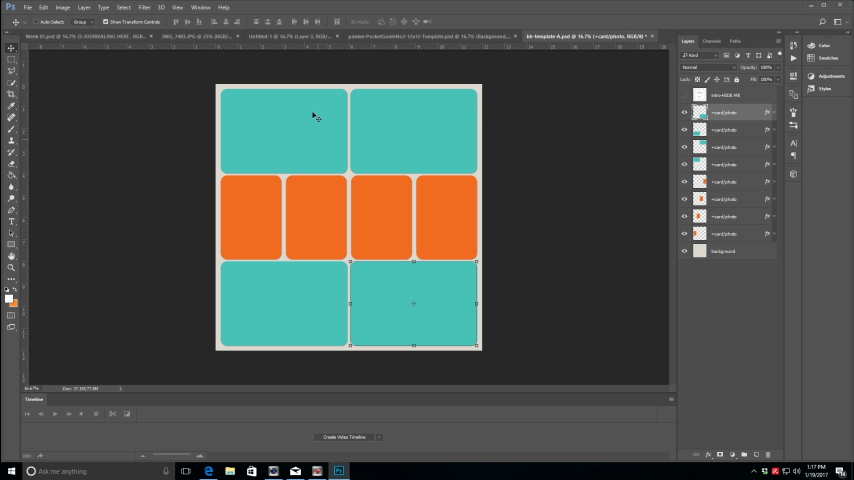Hide the background layer
This screenshot has height=480, width=854.
[685, 251]
